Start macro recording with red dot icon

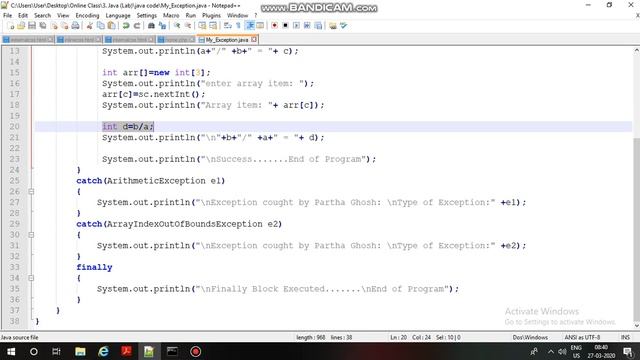coord(274,26)
